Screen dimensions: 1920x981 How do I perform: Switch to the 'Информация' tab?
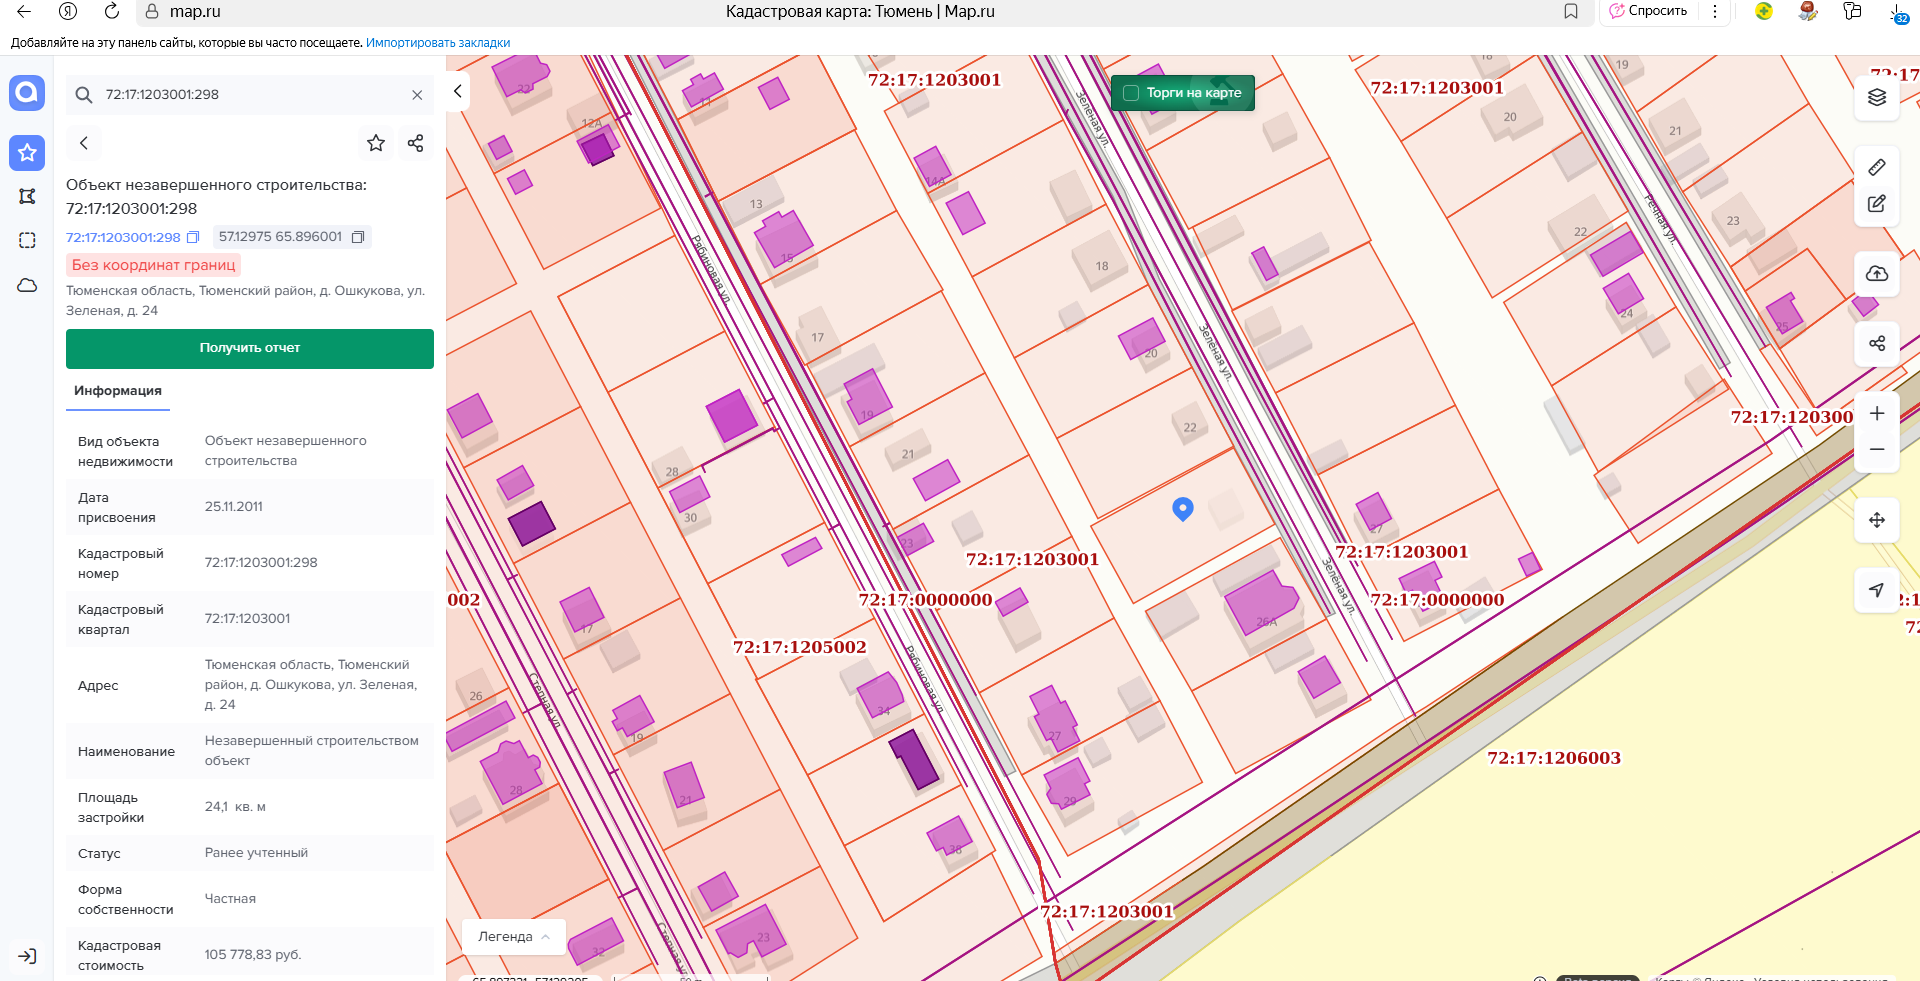point(118,391)
